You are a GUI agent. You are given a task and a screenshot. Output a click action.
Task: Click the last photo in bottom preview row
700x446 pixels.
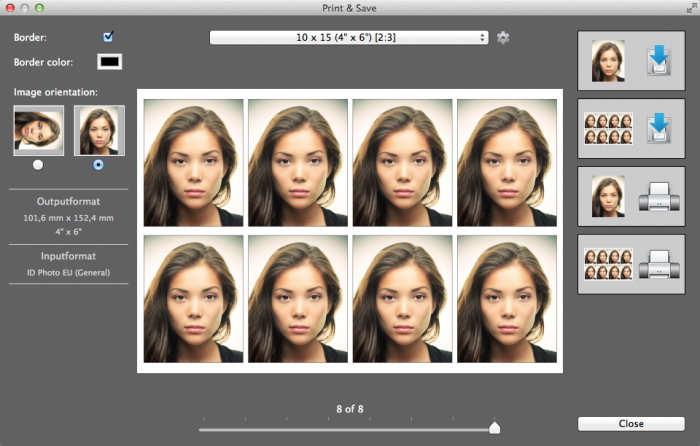[507, 298]
